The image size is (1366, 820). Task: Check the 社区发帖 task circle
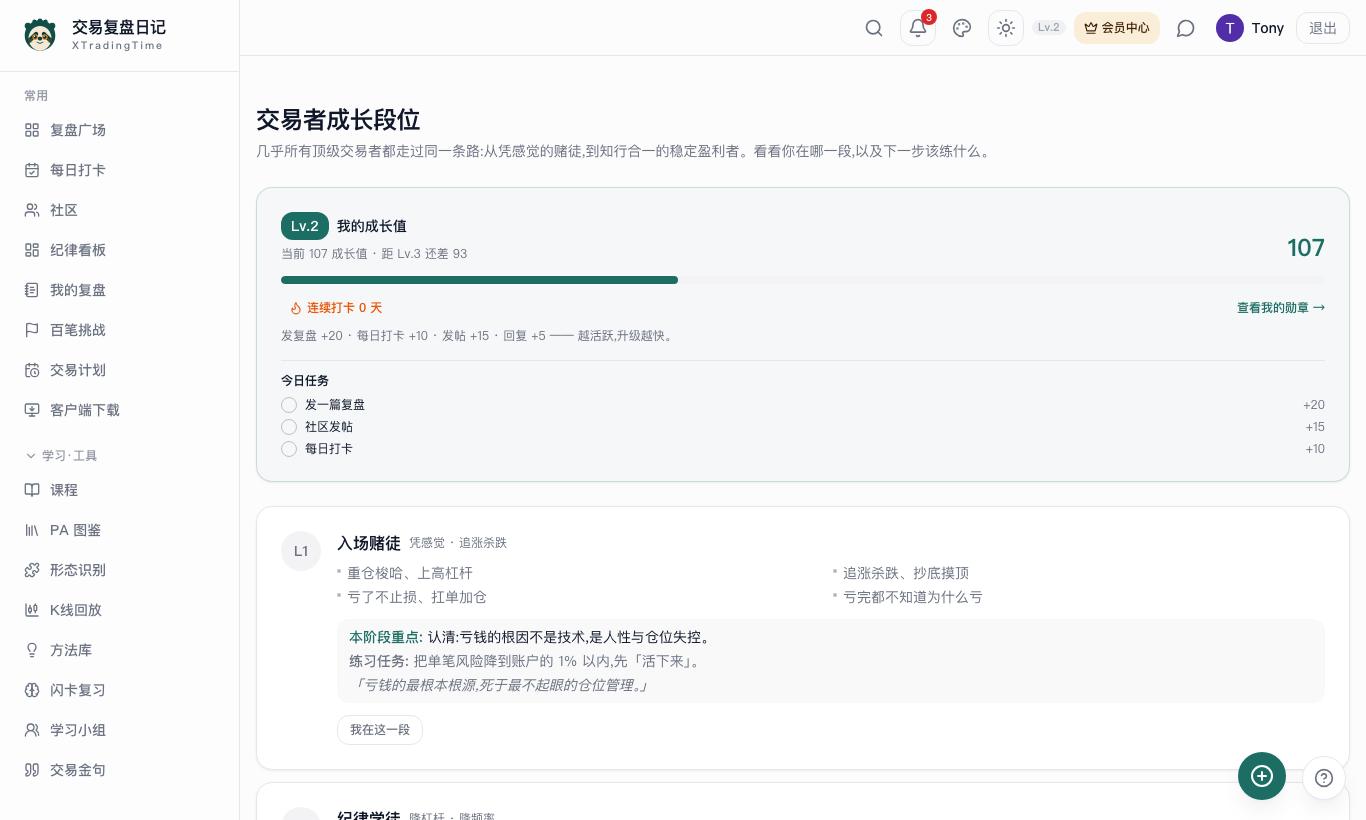pos(289,427)
